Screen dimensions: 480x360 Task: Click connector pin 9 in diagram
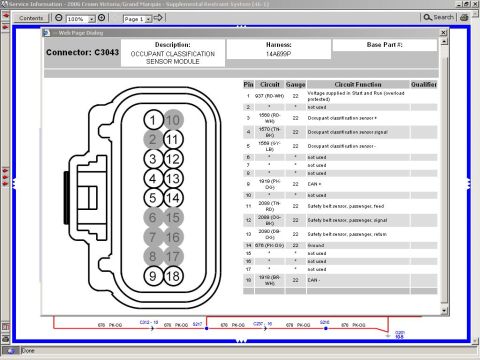point(153,276)
